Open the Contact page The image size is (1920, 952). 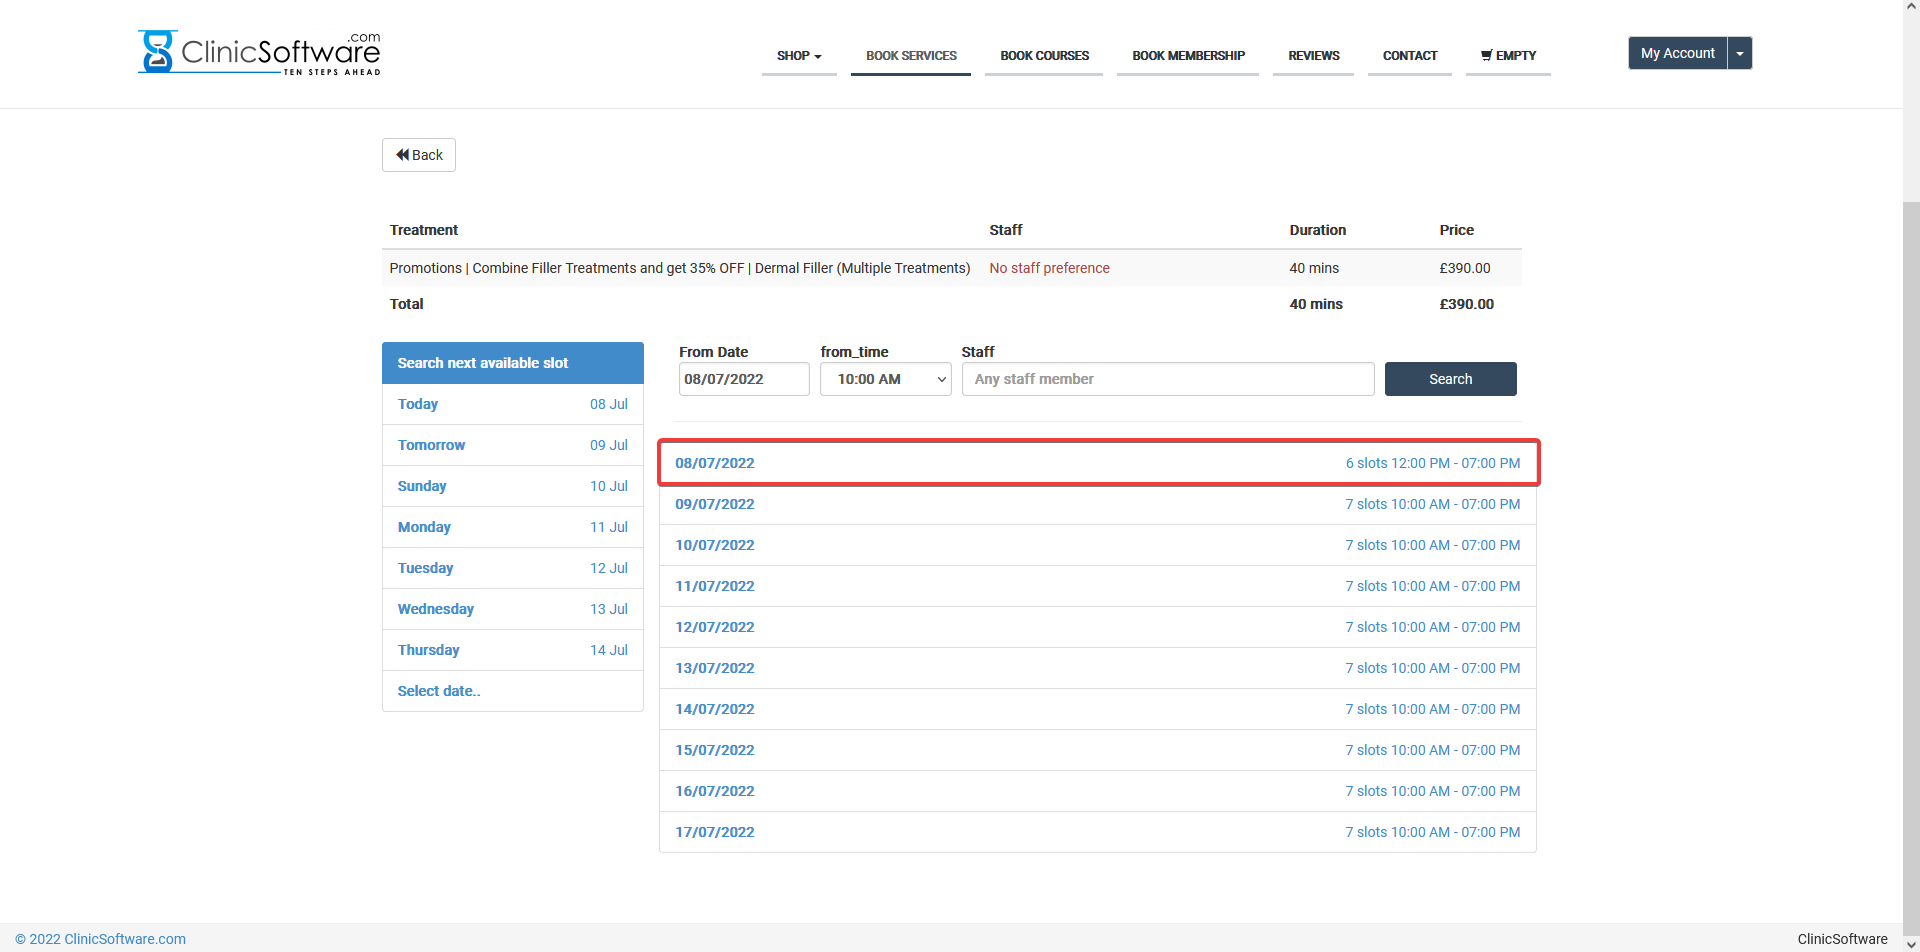(1409, 56)
